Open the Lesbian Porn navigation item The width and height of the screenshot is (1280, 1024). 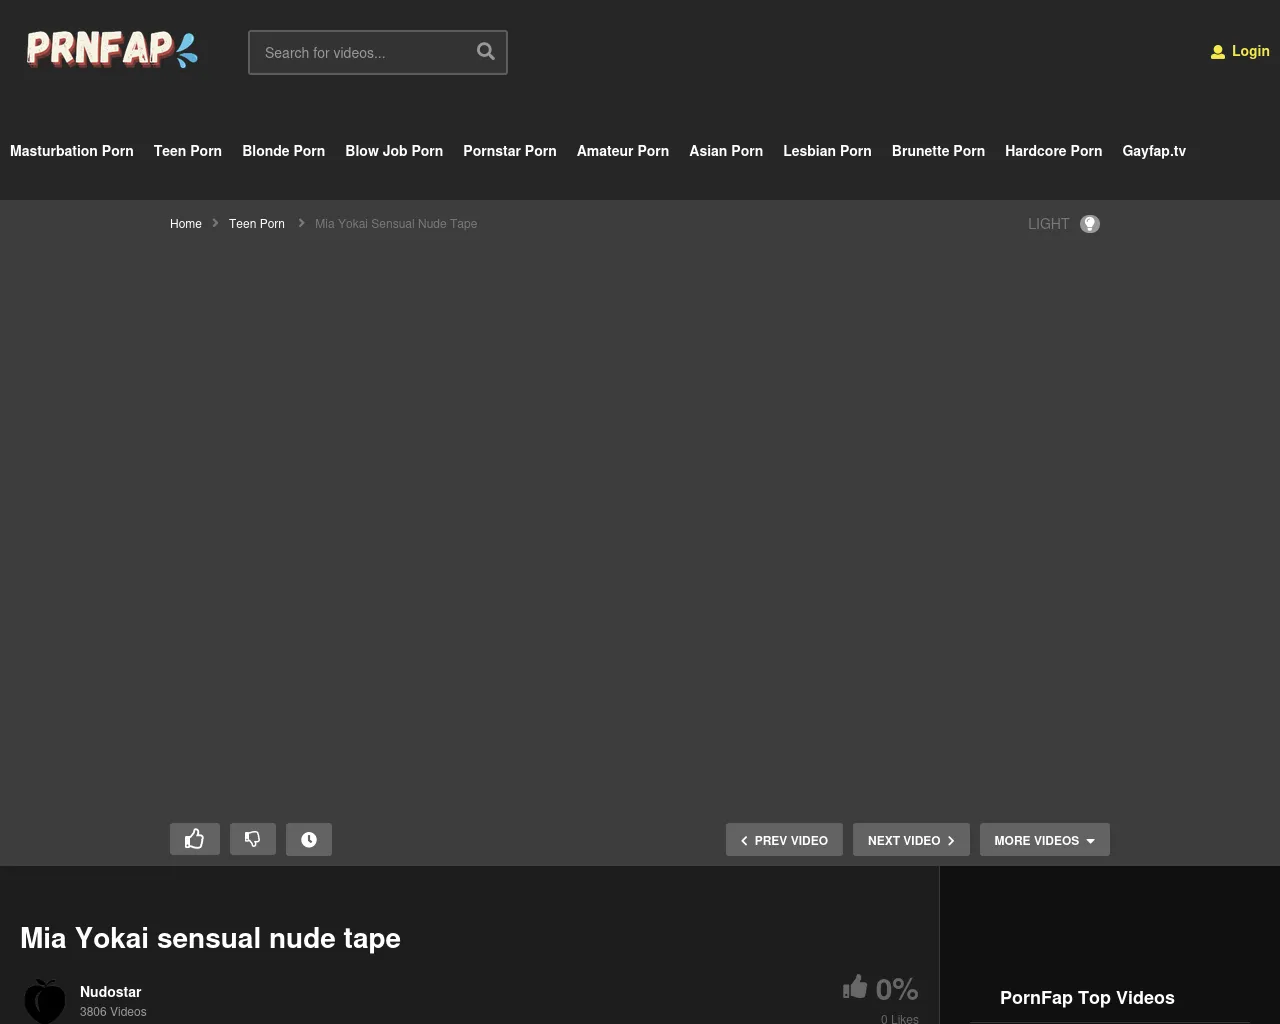click(827, 151)
